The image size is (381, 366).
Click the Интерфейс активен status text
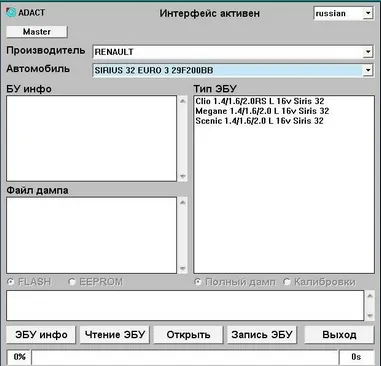point(210,13)
